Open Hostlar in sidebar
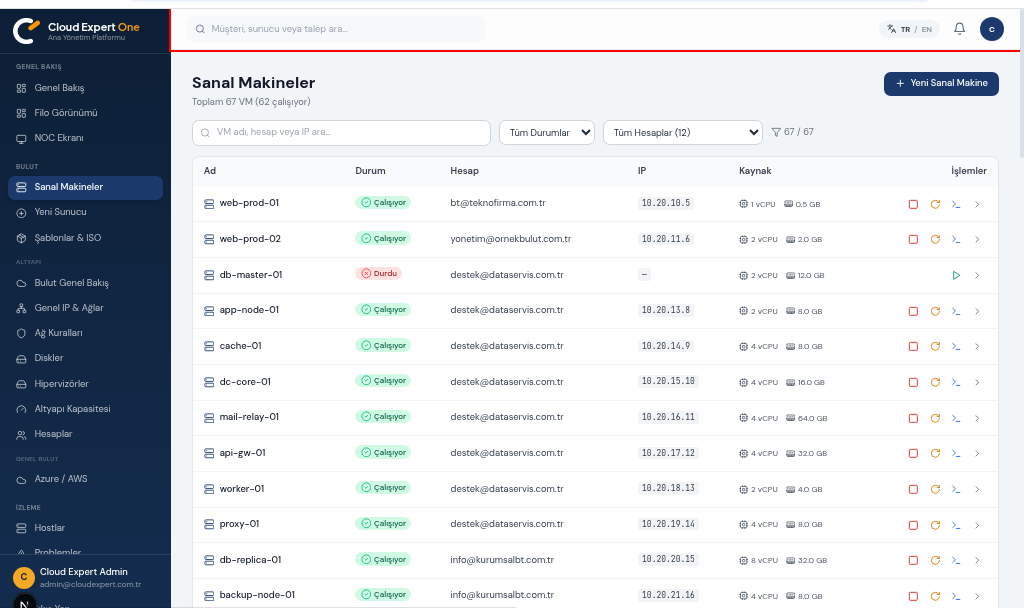 click(85, 528)
